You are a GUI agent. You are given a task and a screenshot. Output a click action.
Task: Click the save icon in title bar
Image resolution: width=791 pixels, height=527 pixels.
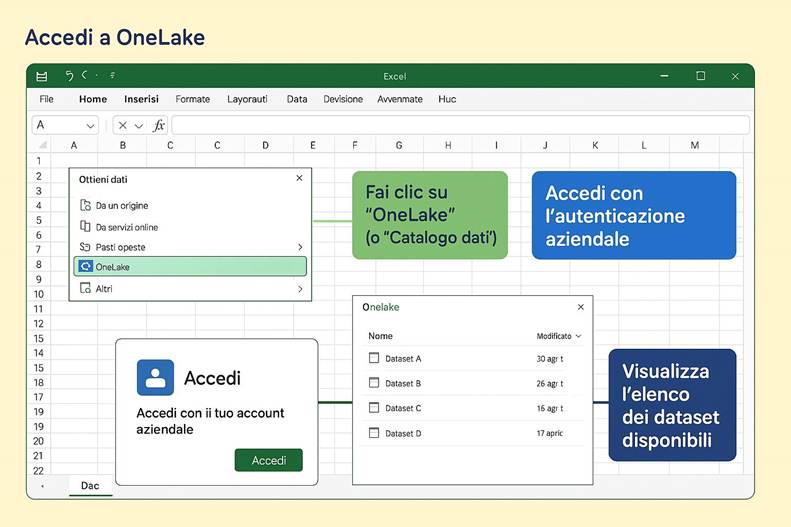point(42,76)
